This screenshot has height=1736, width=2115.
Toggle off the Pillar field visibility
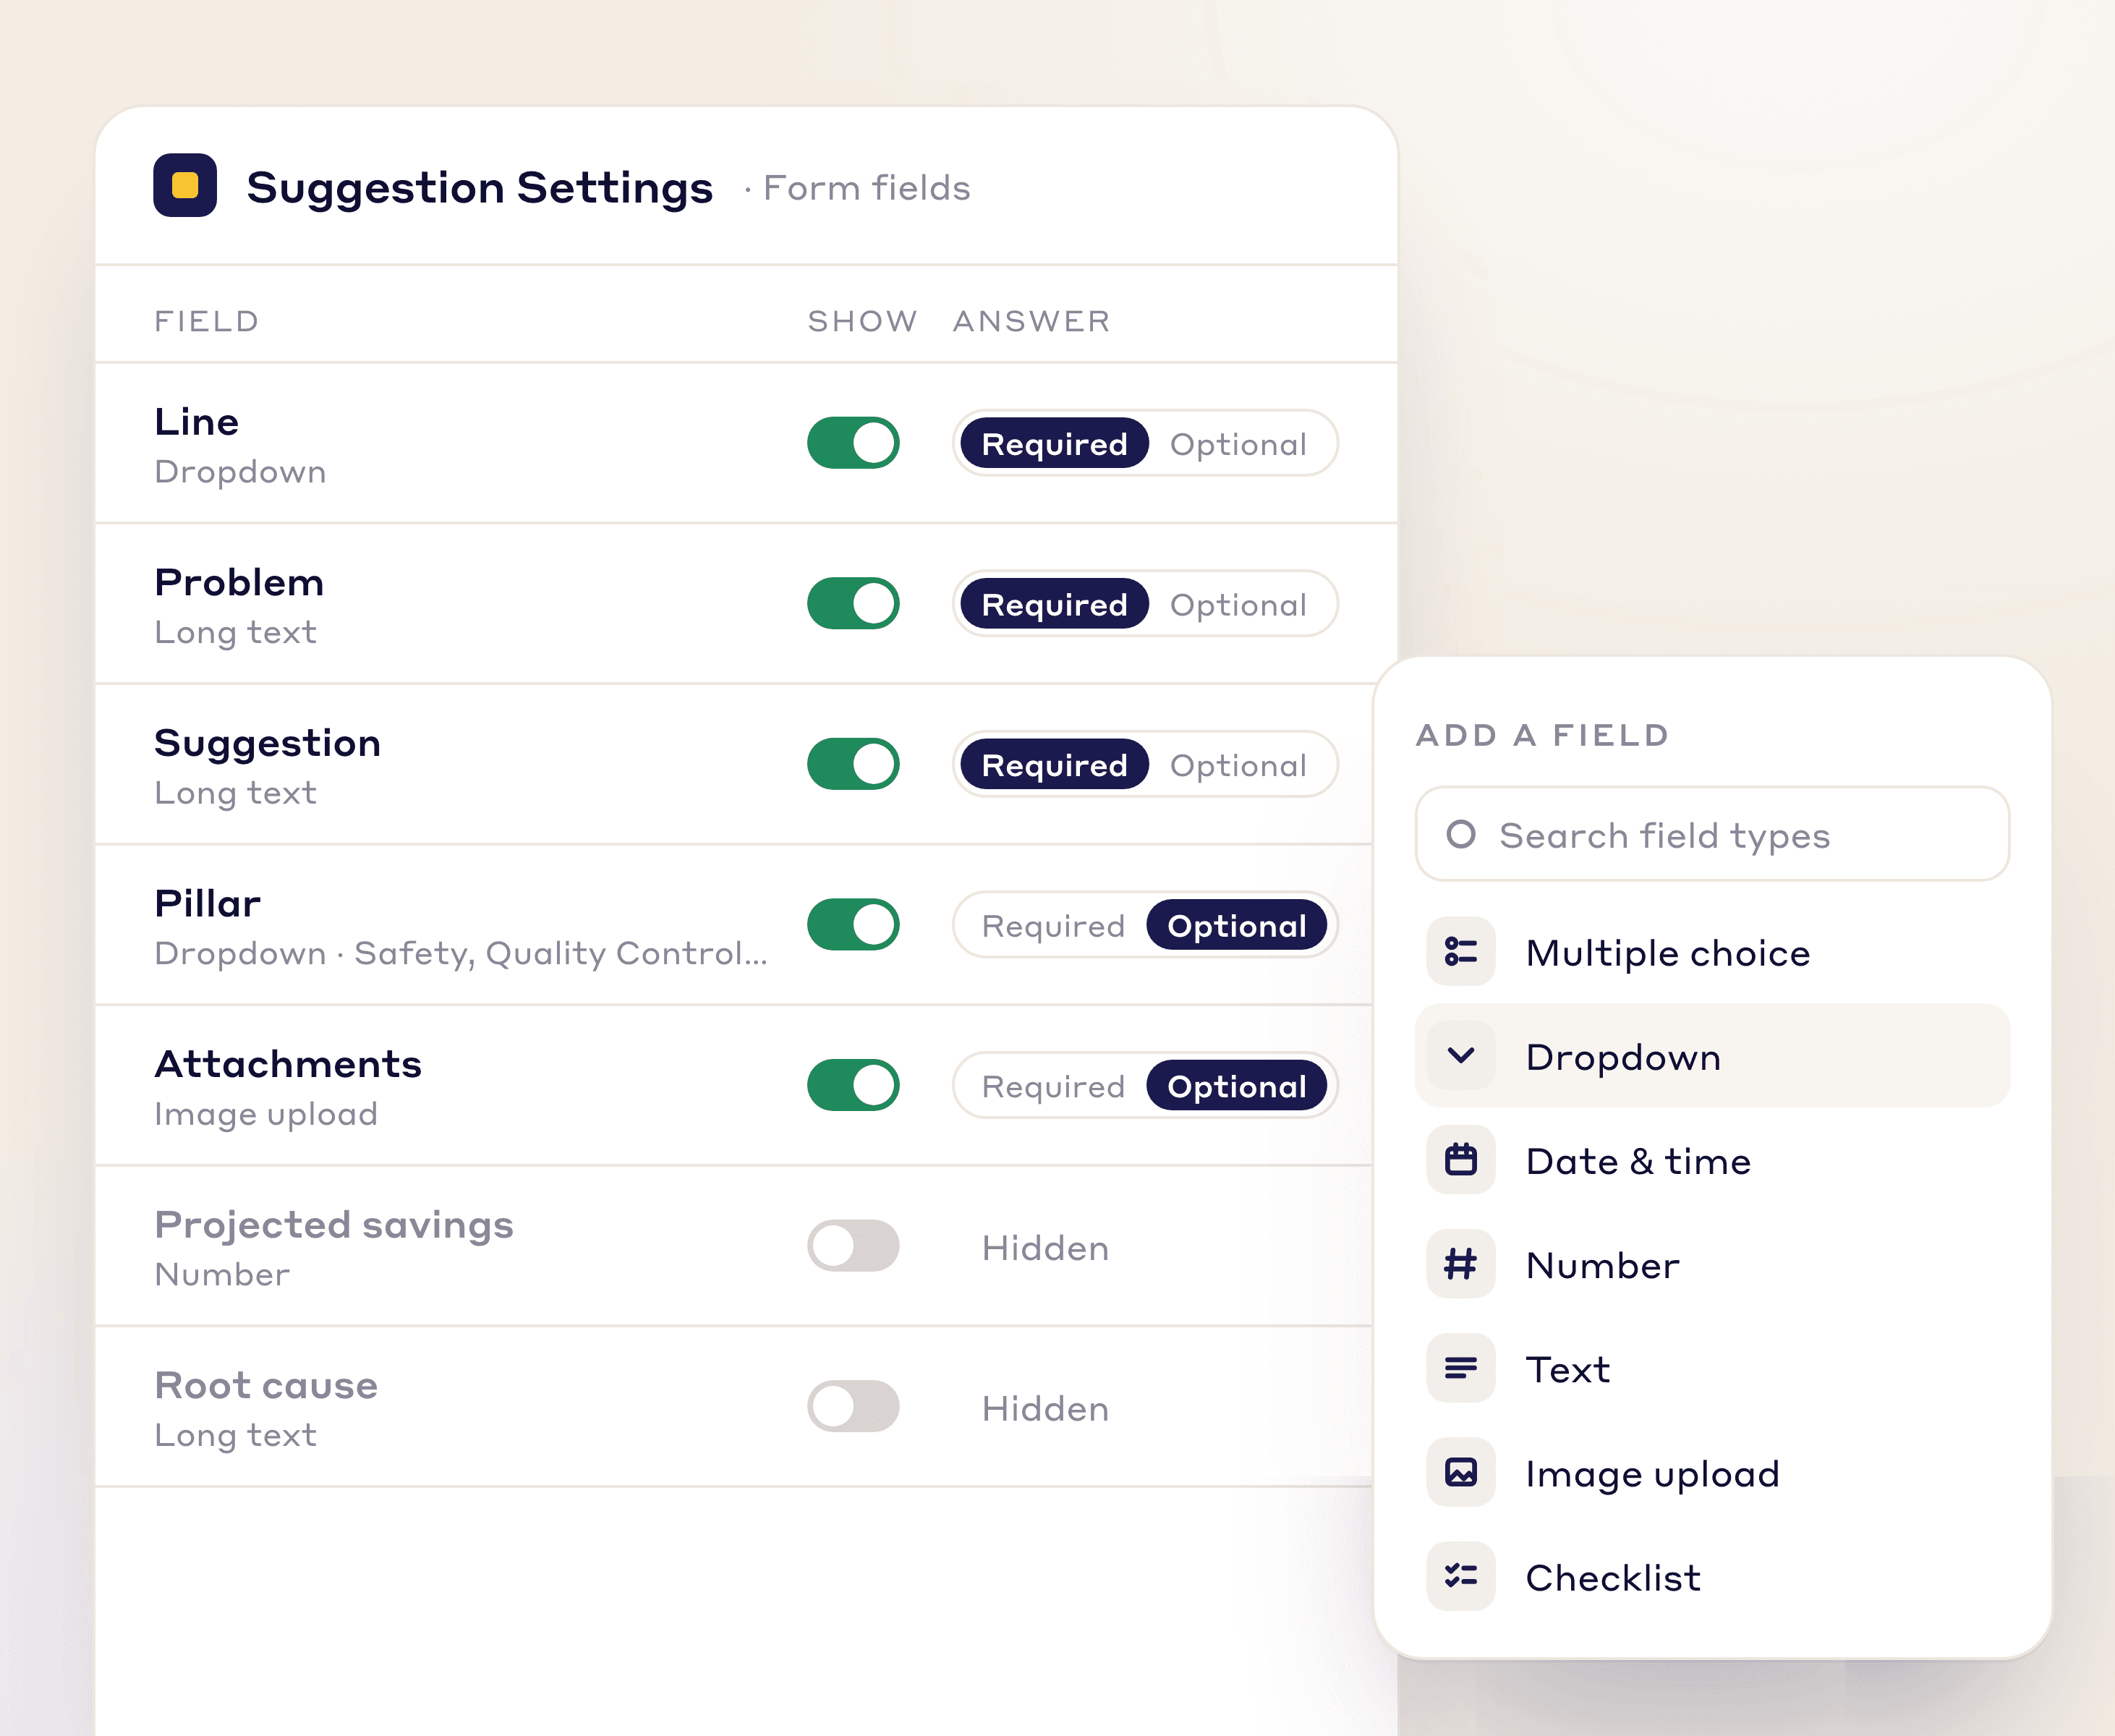(x=853, y=924)
